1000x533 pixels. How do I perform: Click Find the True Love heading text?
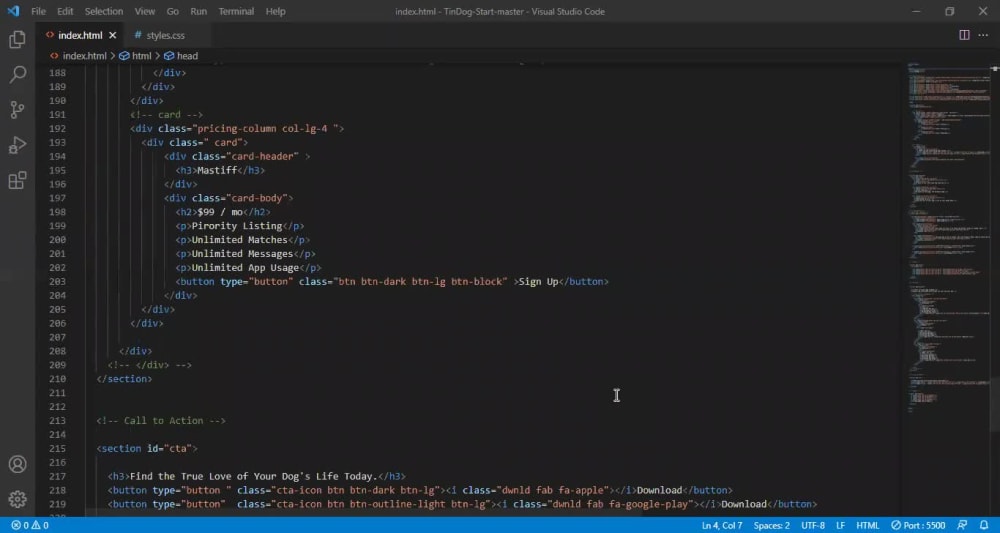254,476
